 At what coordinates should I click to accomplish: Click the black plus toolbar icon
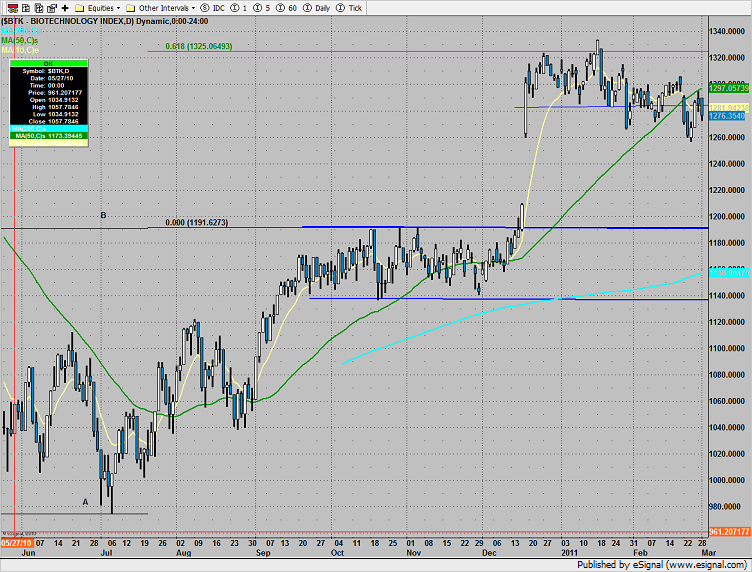65,8
